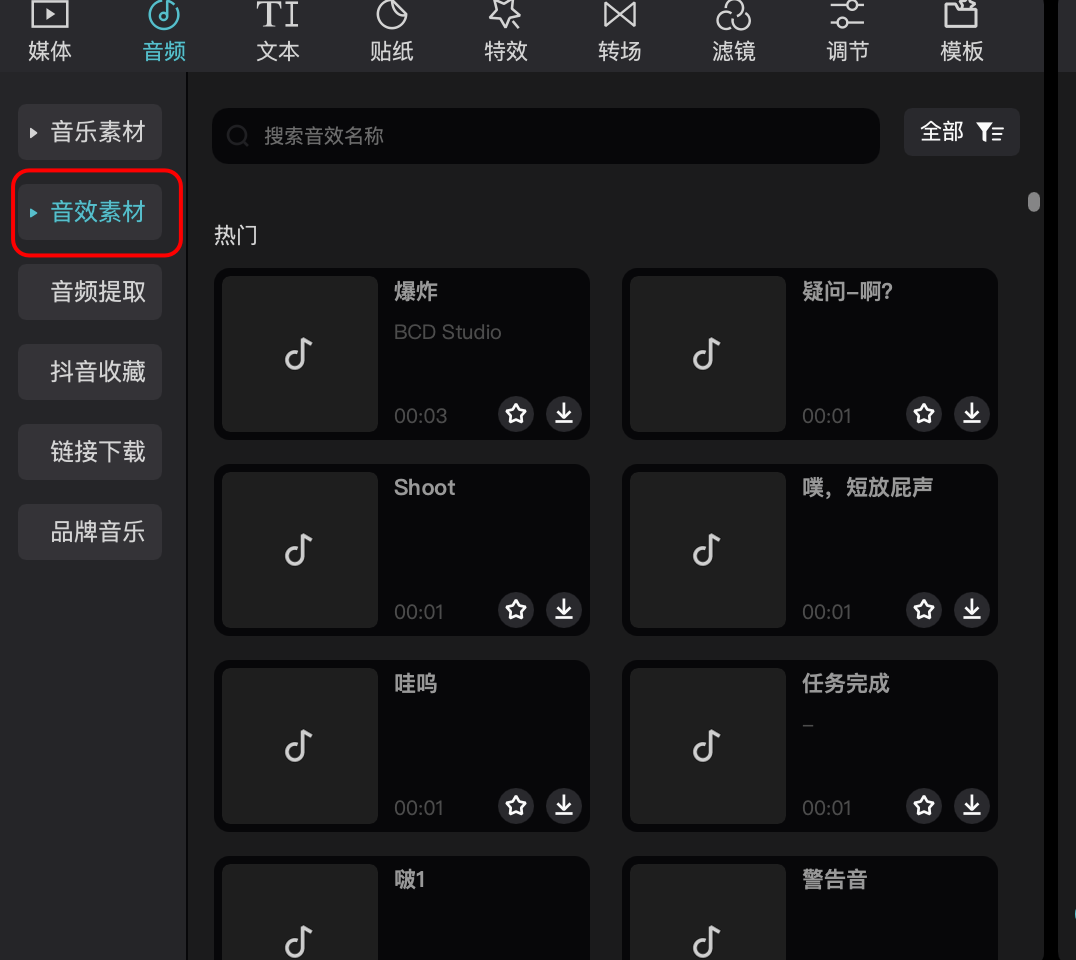Download the 任务完成 sound effect
This screenshot has width=1076, height=960.
click(972, 806)
